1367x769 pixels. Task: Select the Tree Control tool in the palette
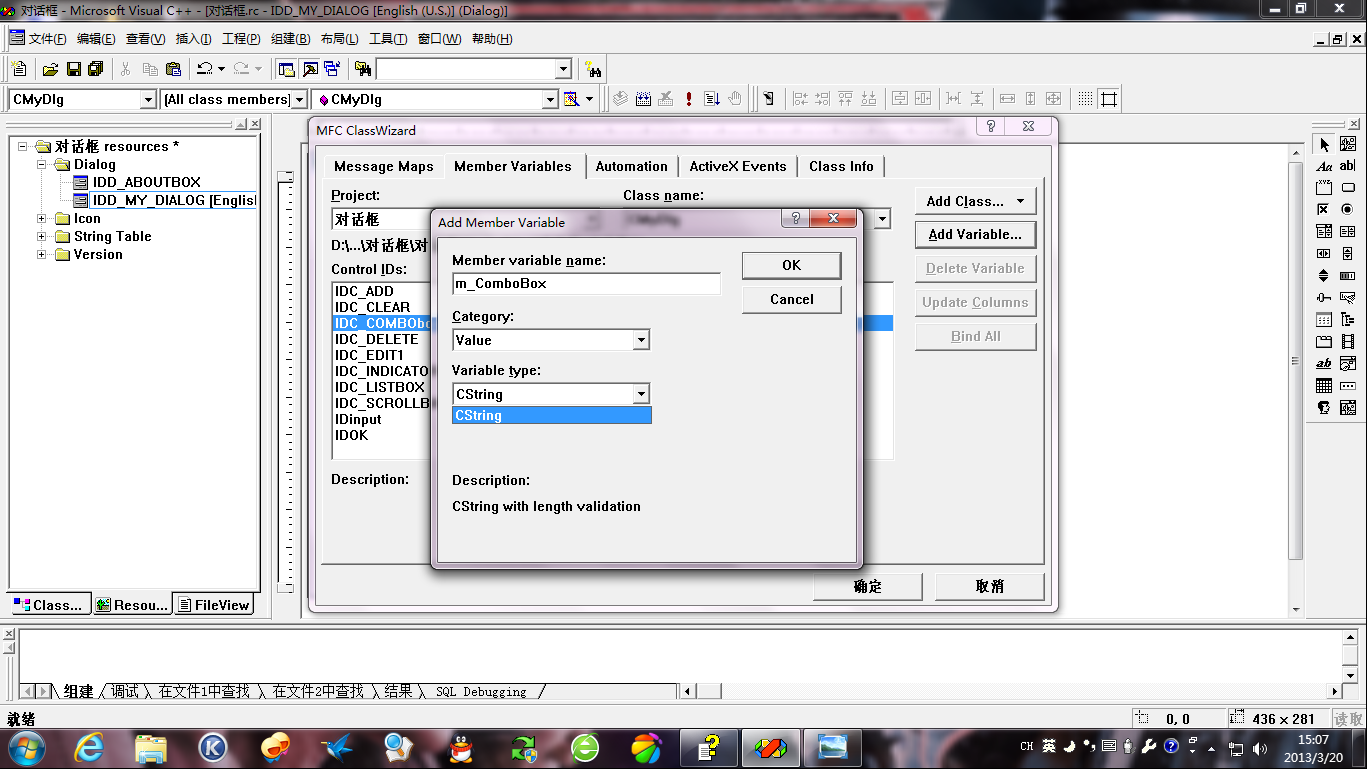pos(1348,320)
